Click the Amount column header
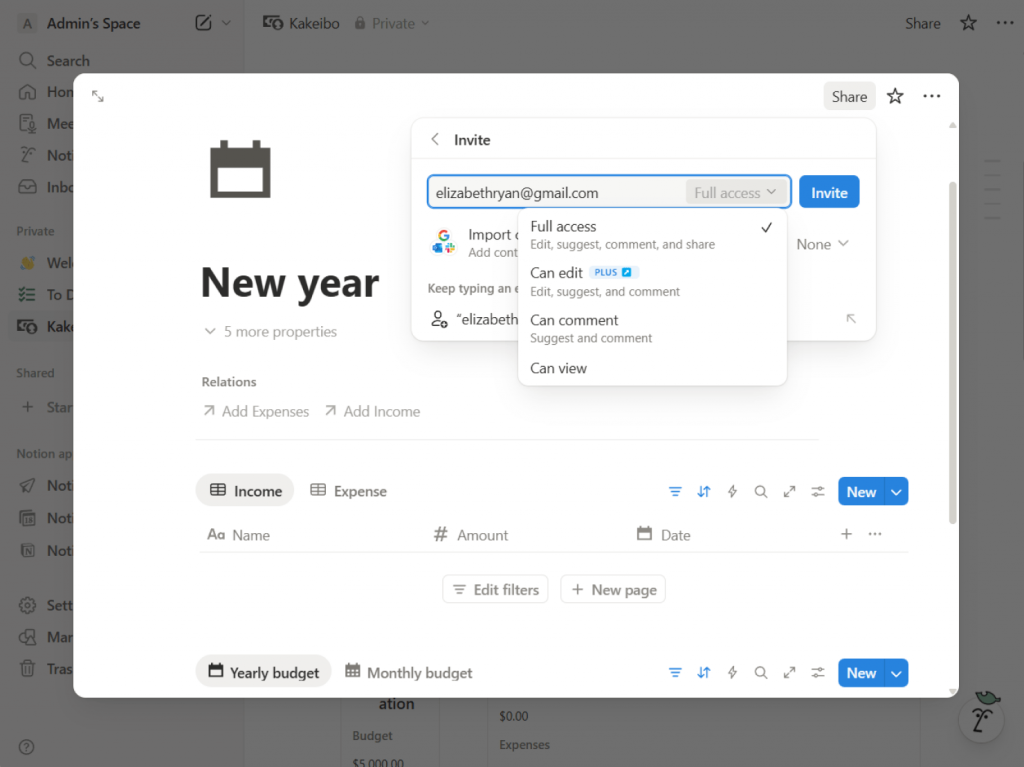1024x767 pixels. [x=471, y=535]
